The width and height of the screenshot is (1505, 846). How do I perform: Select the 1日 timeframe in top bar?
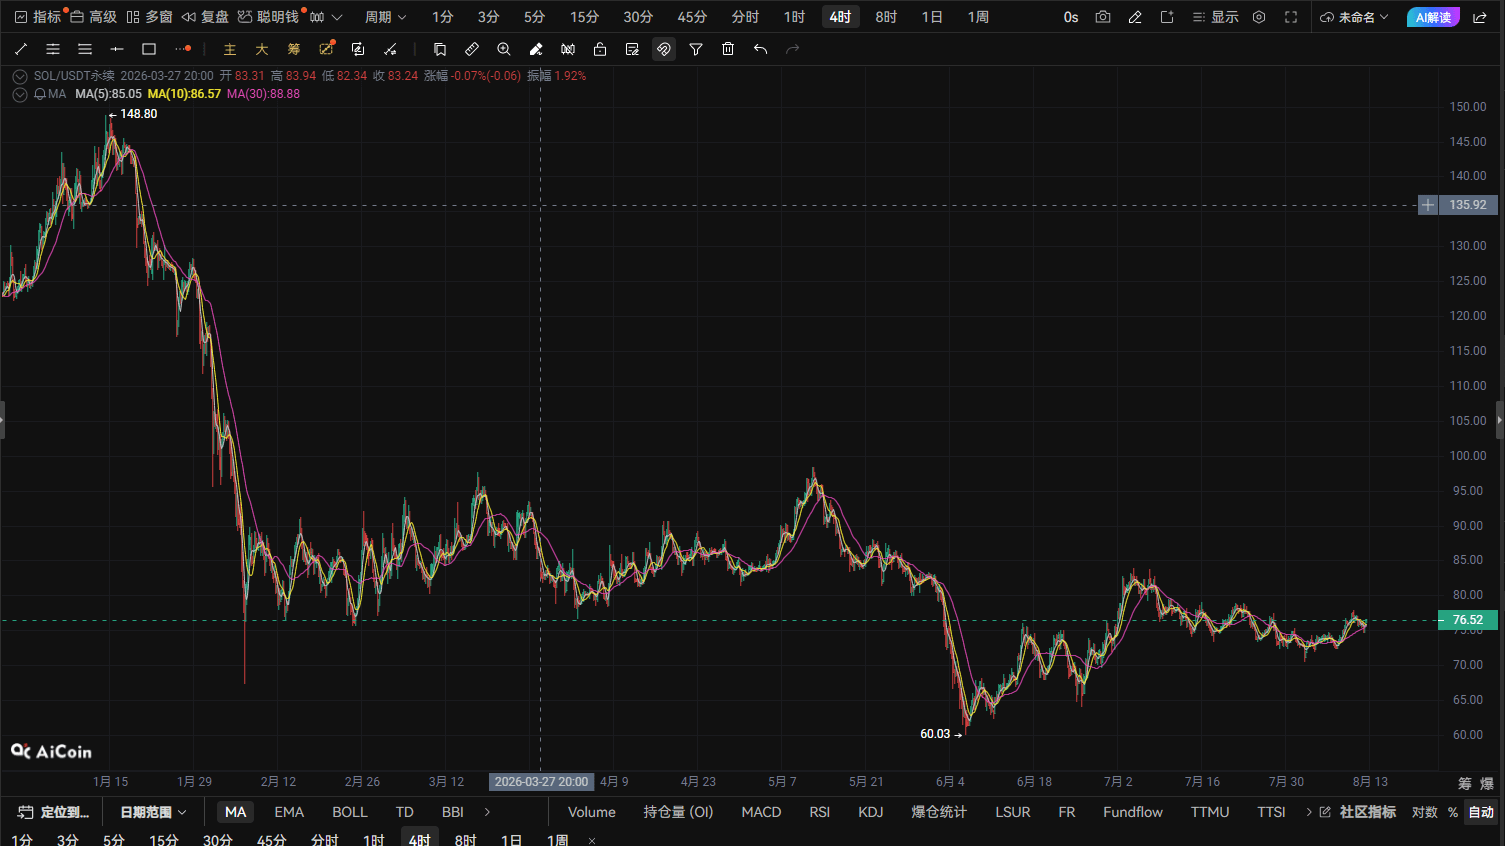pos(932,17)
